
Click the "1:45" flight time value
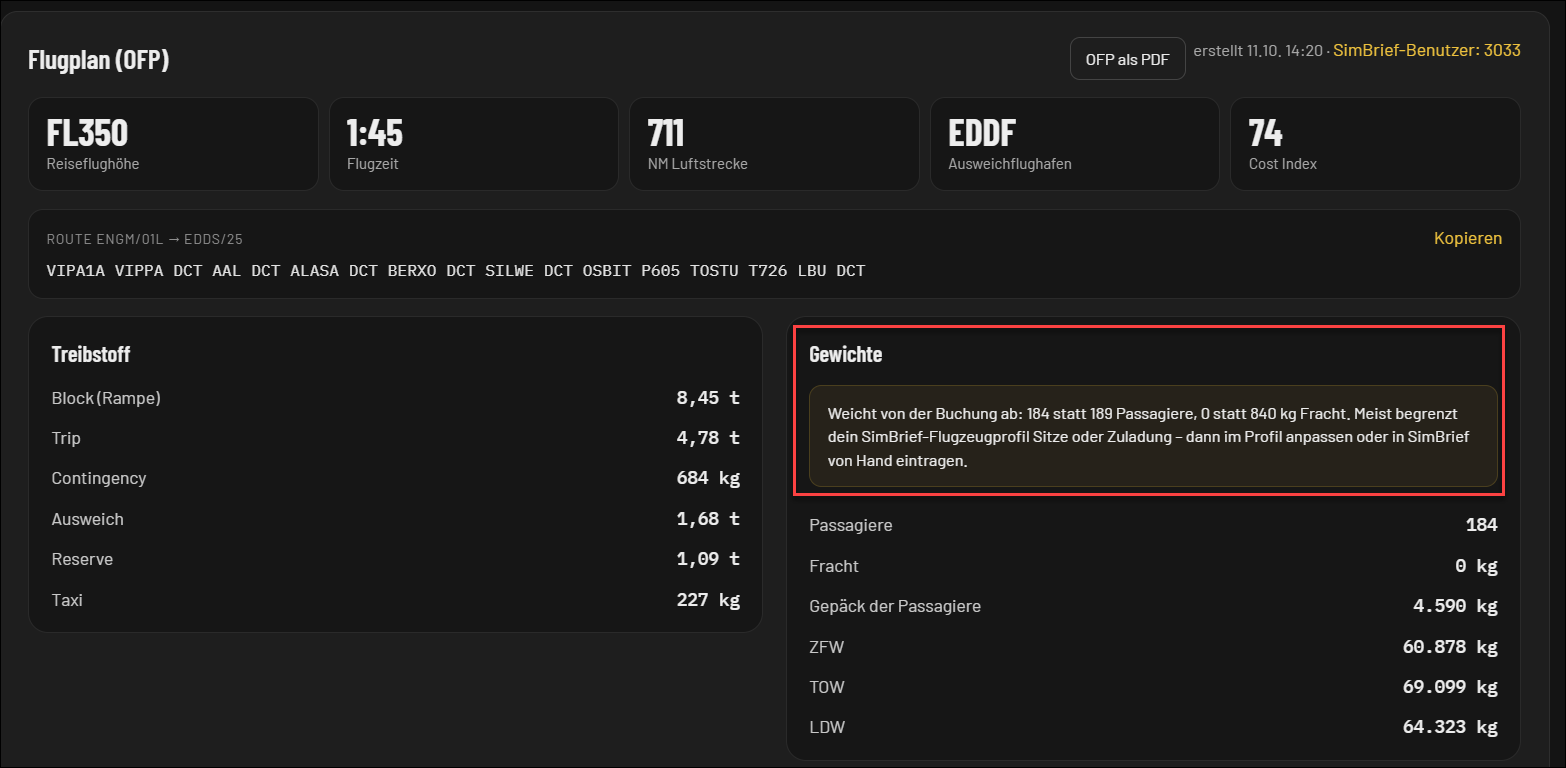(x=375, y=133)
